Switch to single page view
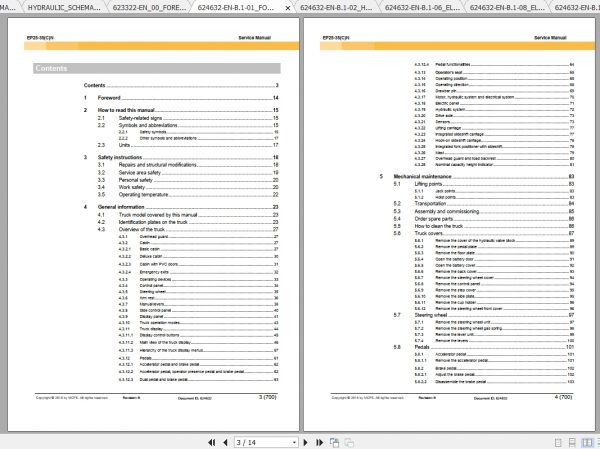 pos(558,443)
